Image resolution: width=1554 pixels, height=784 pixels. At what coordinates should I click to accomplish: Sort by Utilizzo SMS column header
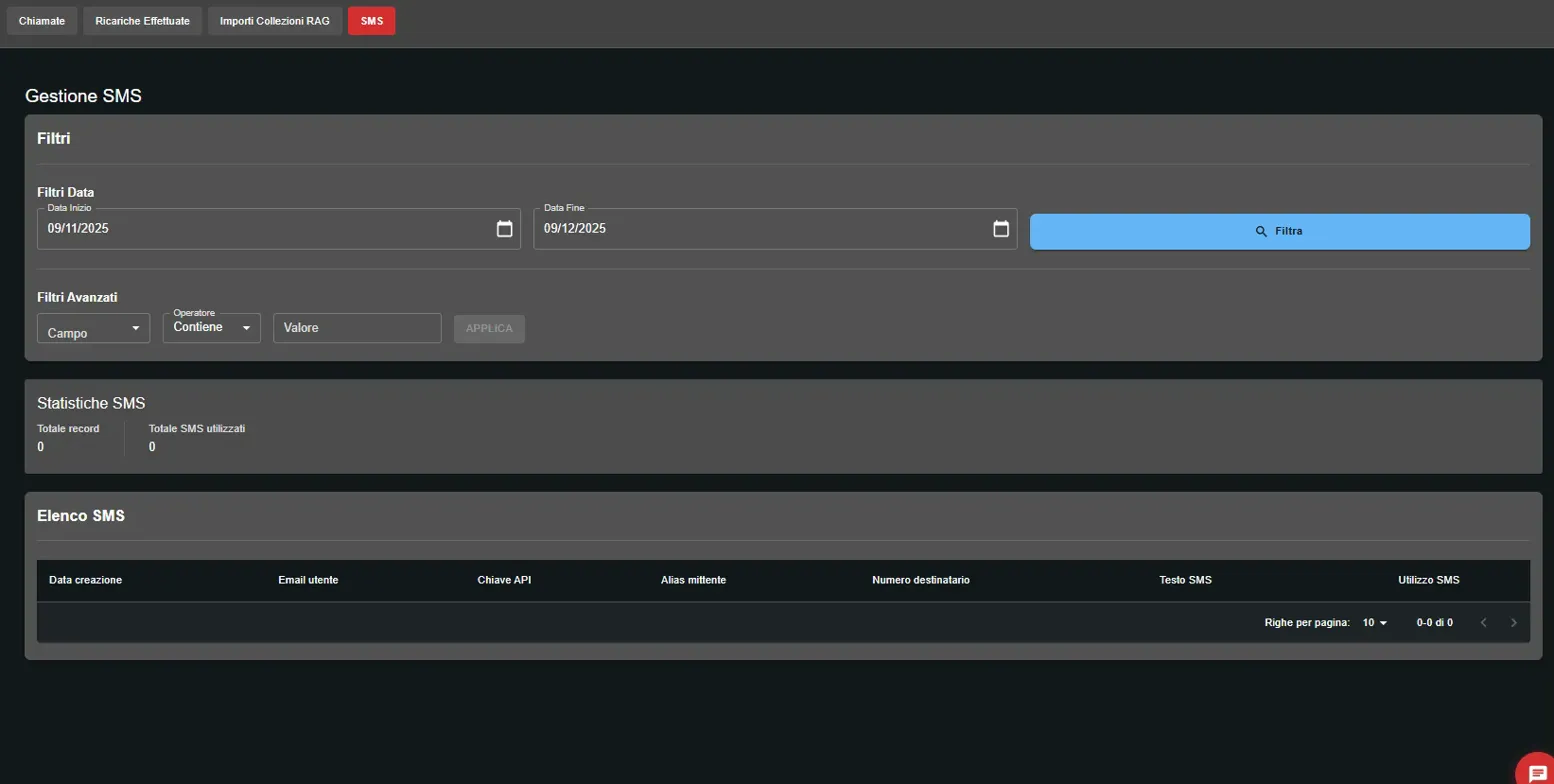(x=1428, y=580)
